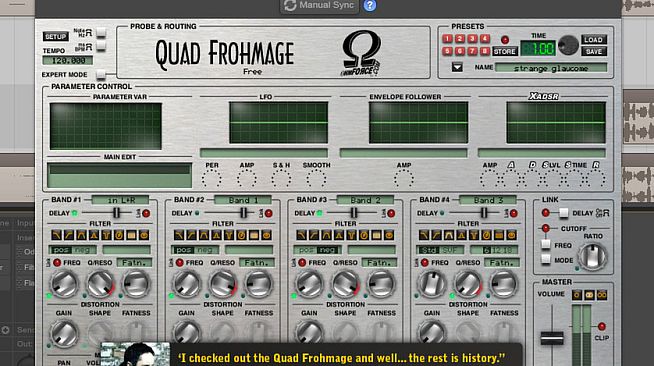This screenshot has height=366, width=654.
Task: Select the low-pass filter icon in Band #2
Action: [179, 236]
